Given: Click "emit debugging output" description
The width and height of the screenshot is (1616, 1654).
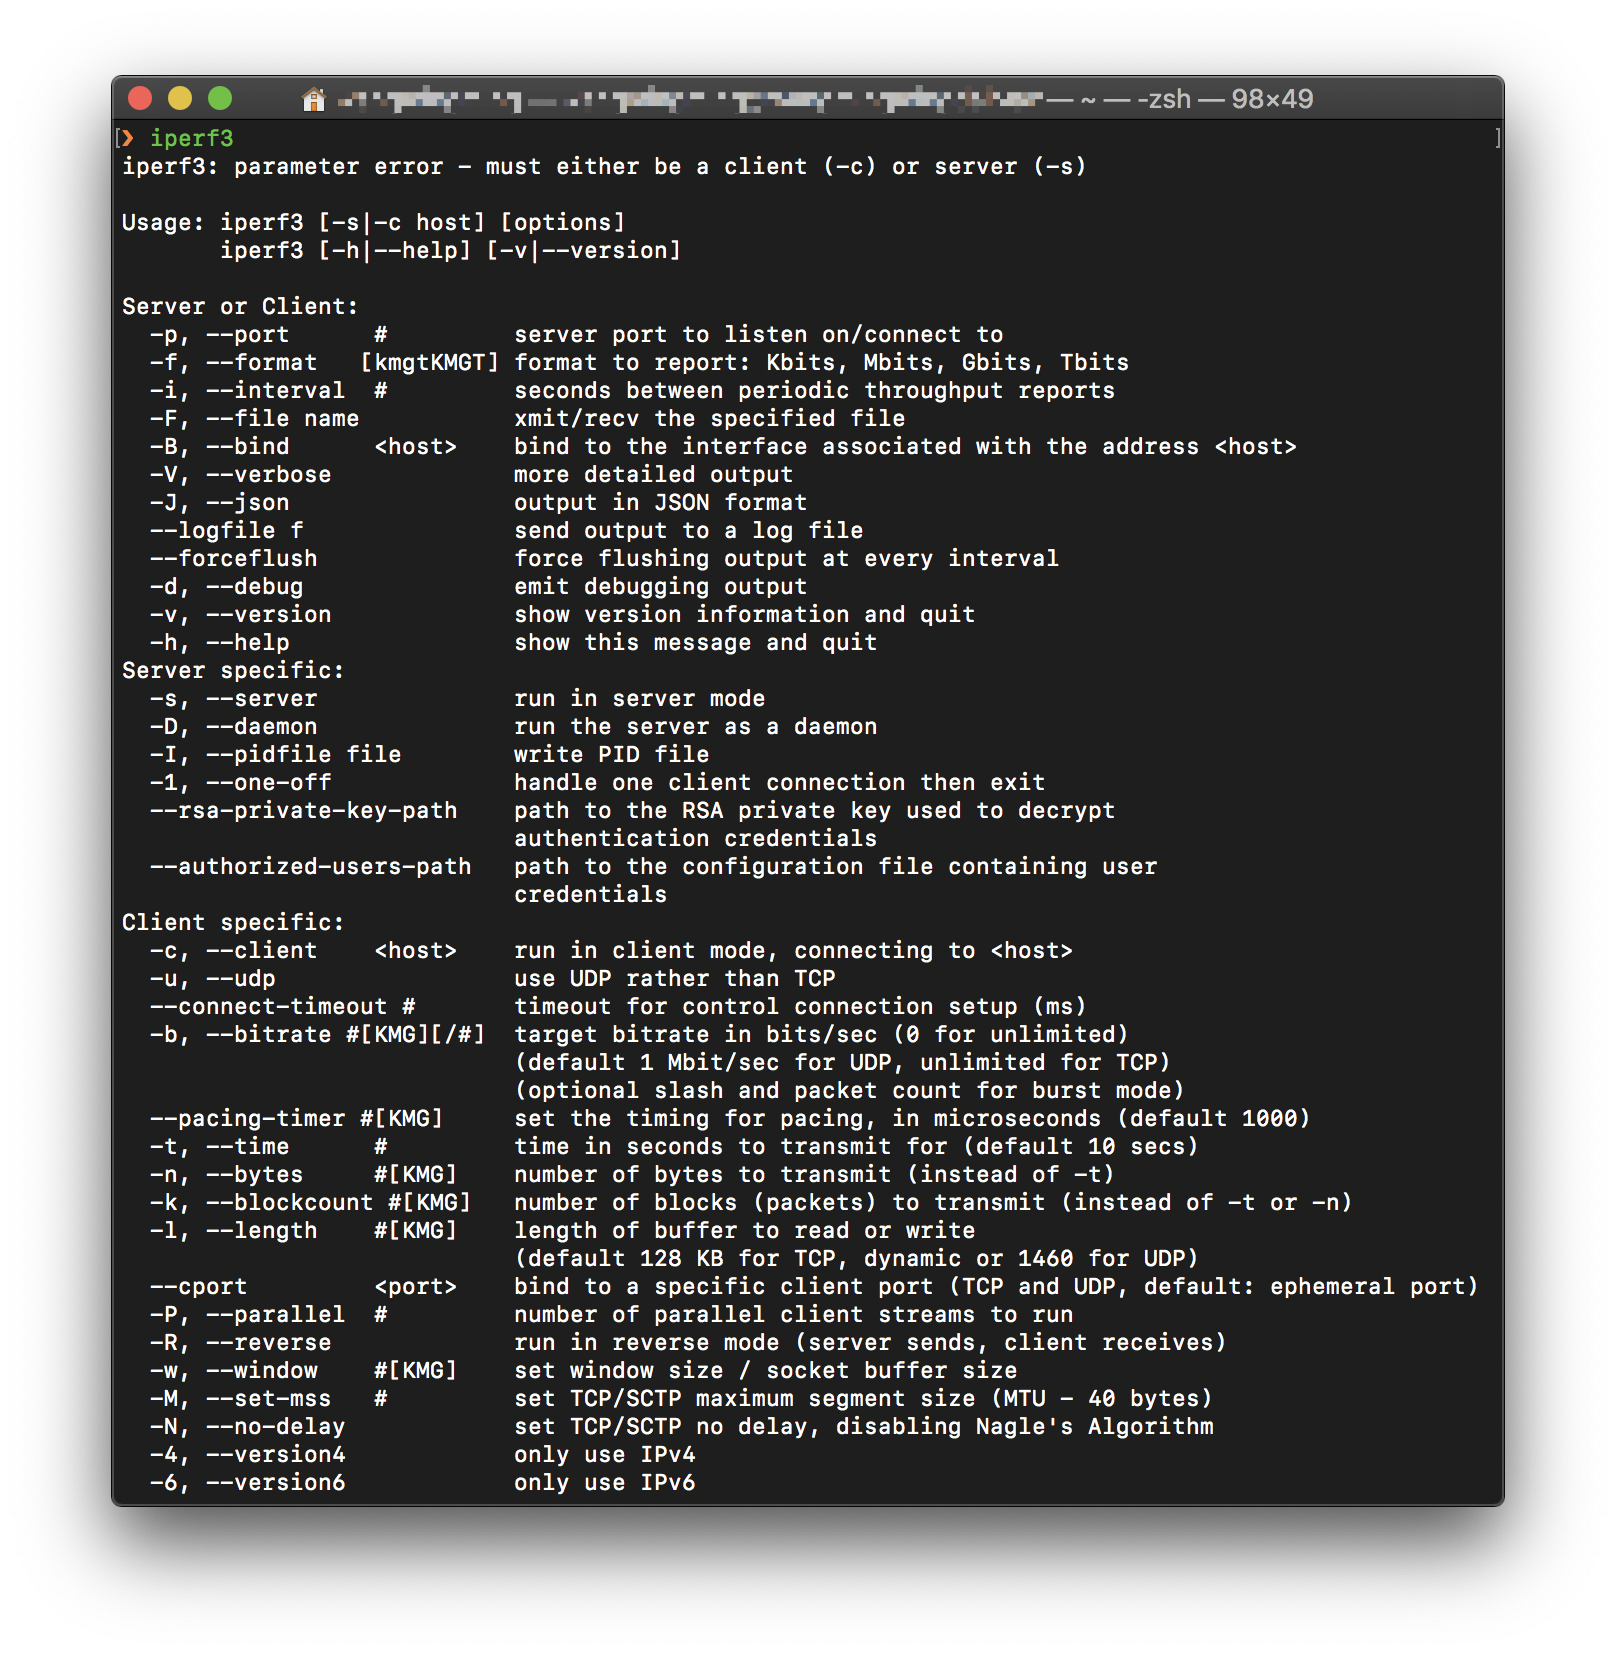Looking at the screenshot, I should pyautogui.click(x=661, y=586).
